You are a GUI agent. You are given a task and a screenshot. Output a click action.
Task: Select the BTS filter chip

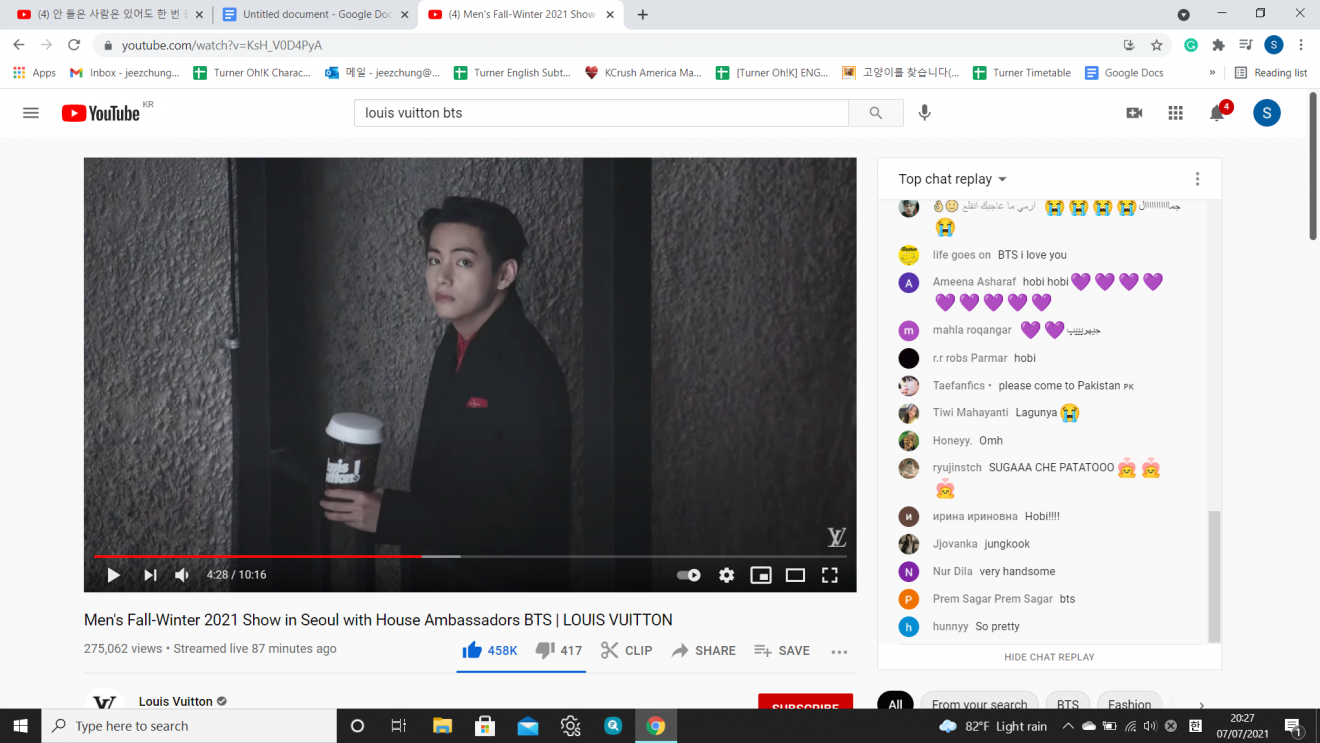tap(1068, 704)
